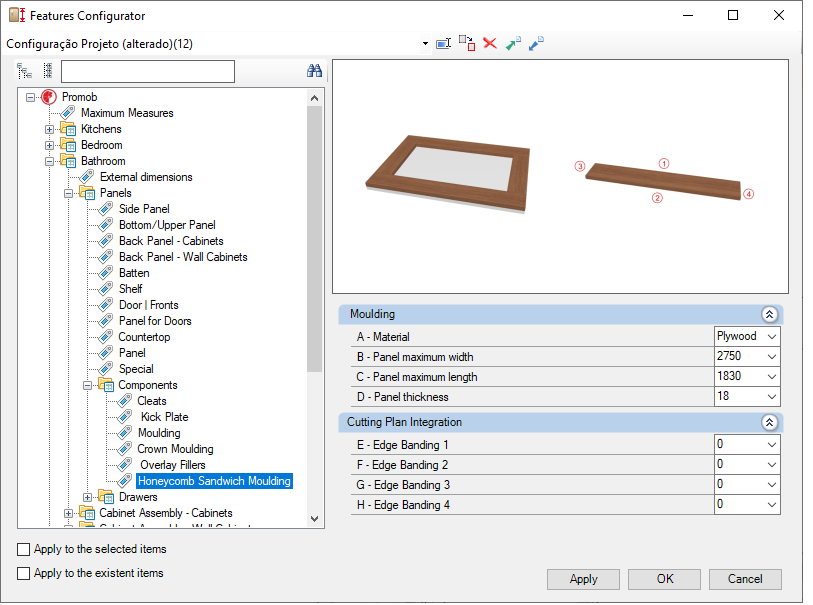Click the framed panel preview image
The image size is (813, 605).
448,174
